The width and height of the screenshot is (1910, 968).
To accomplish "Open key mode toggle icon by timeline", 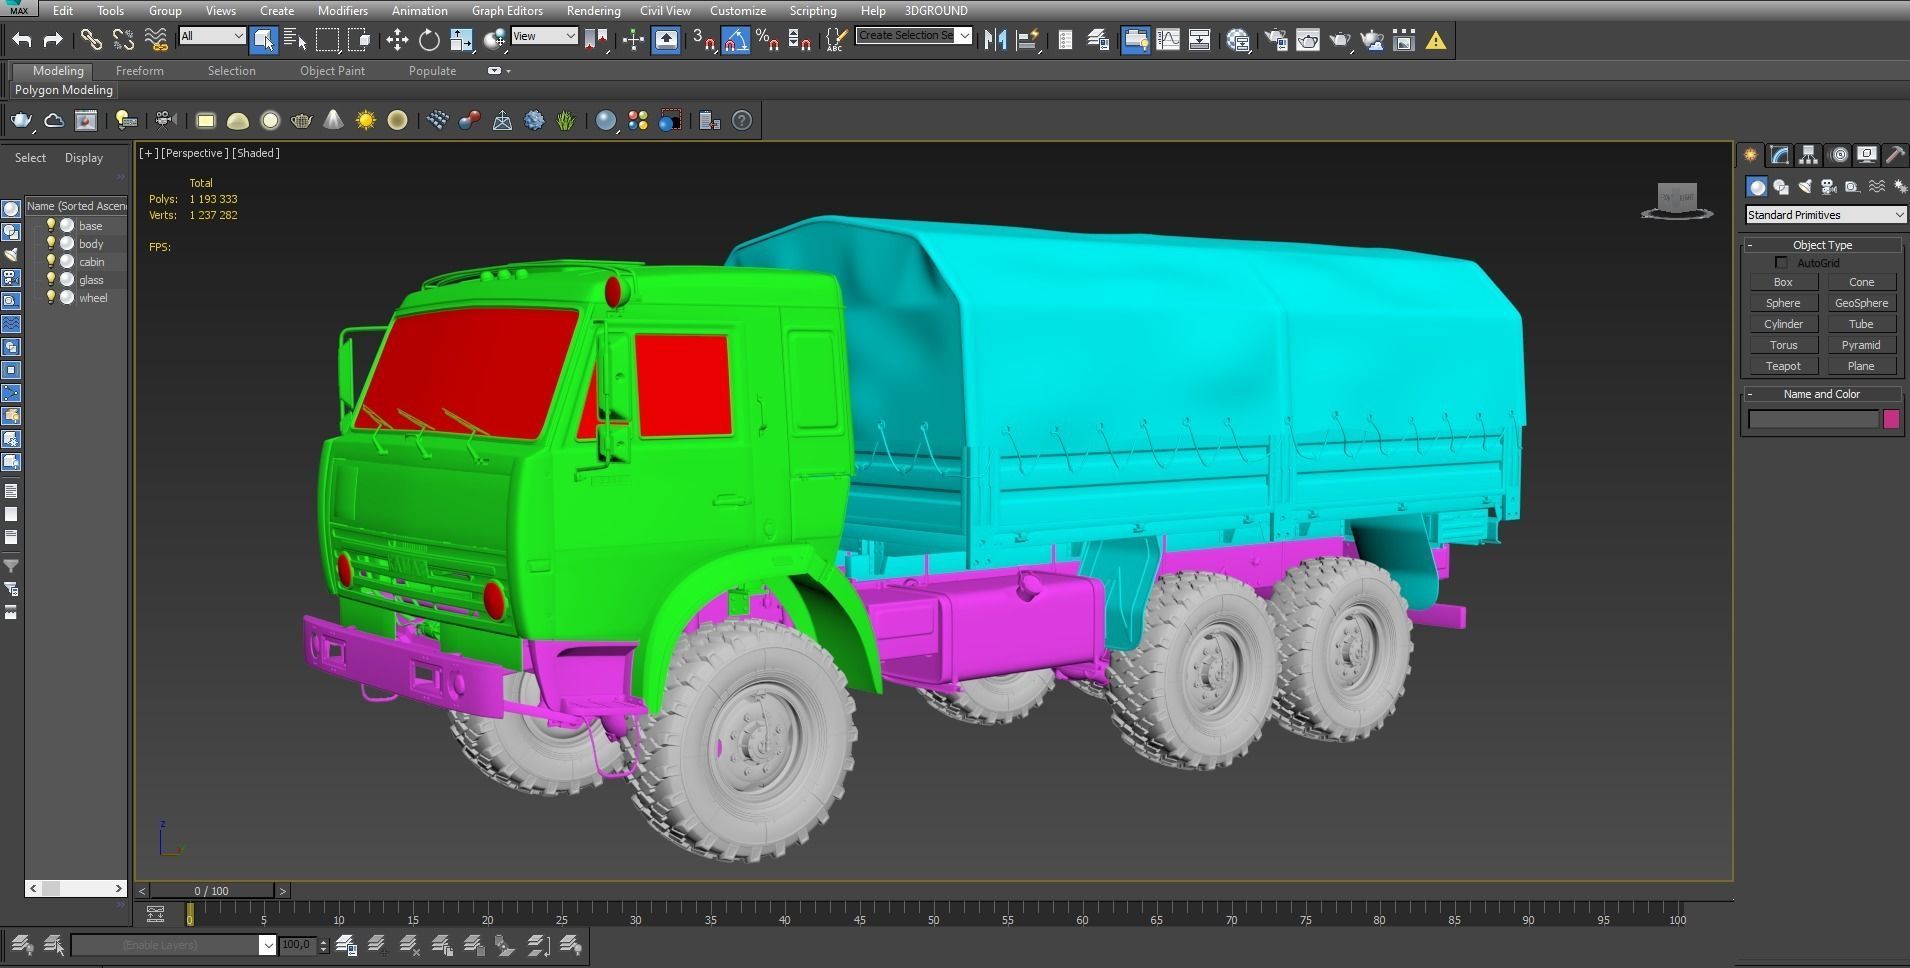I will 155,914.
